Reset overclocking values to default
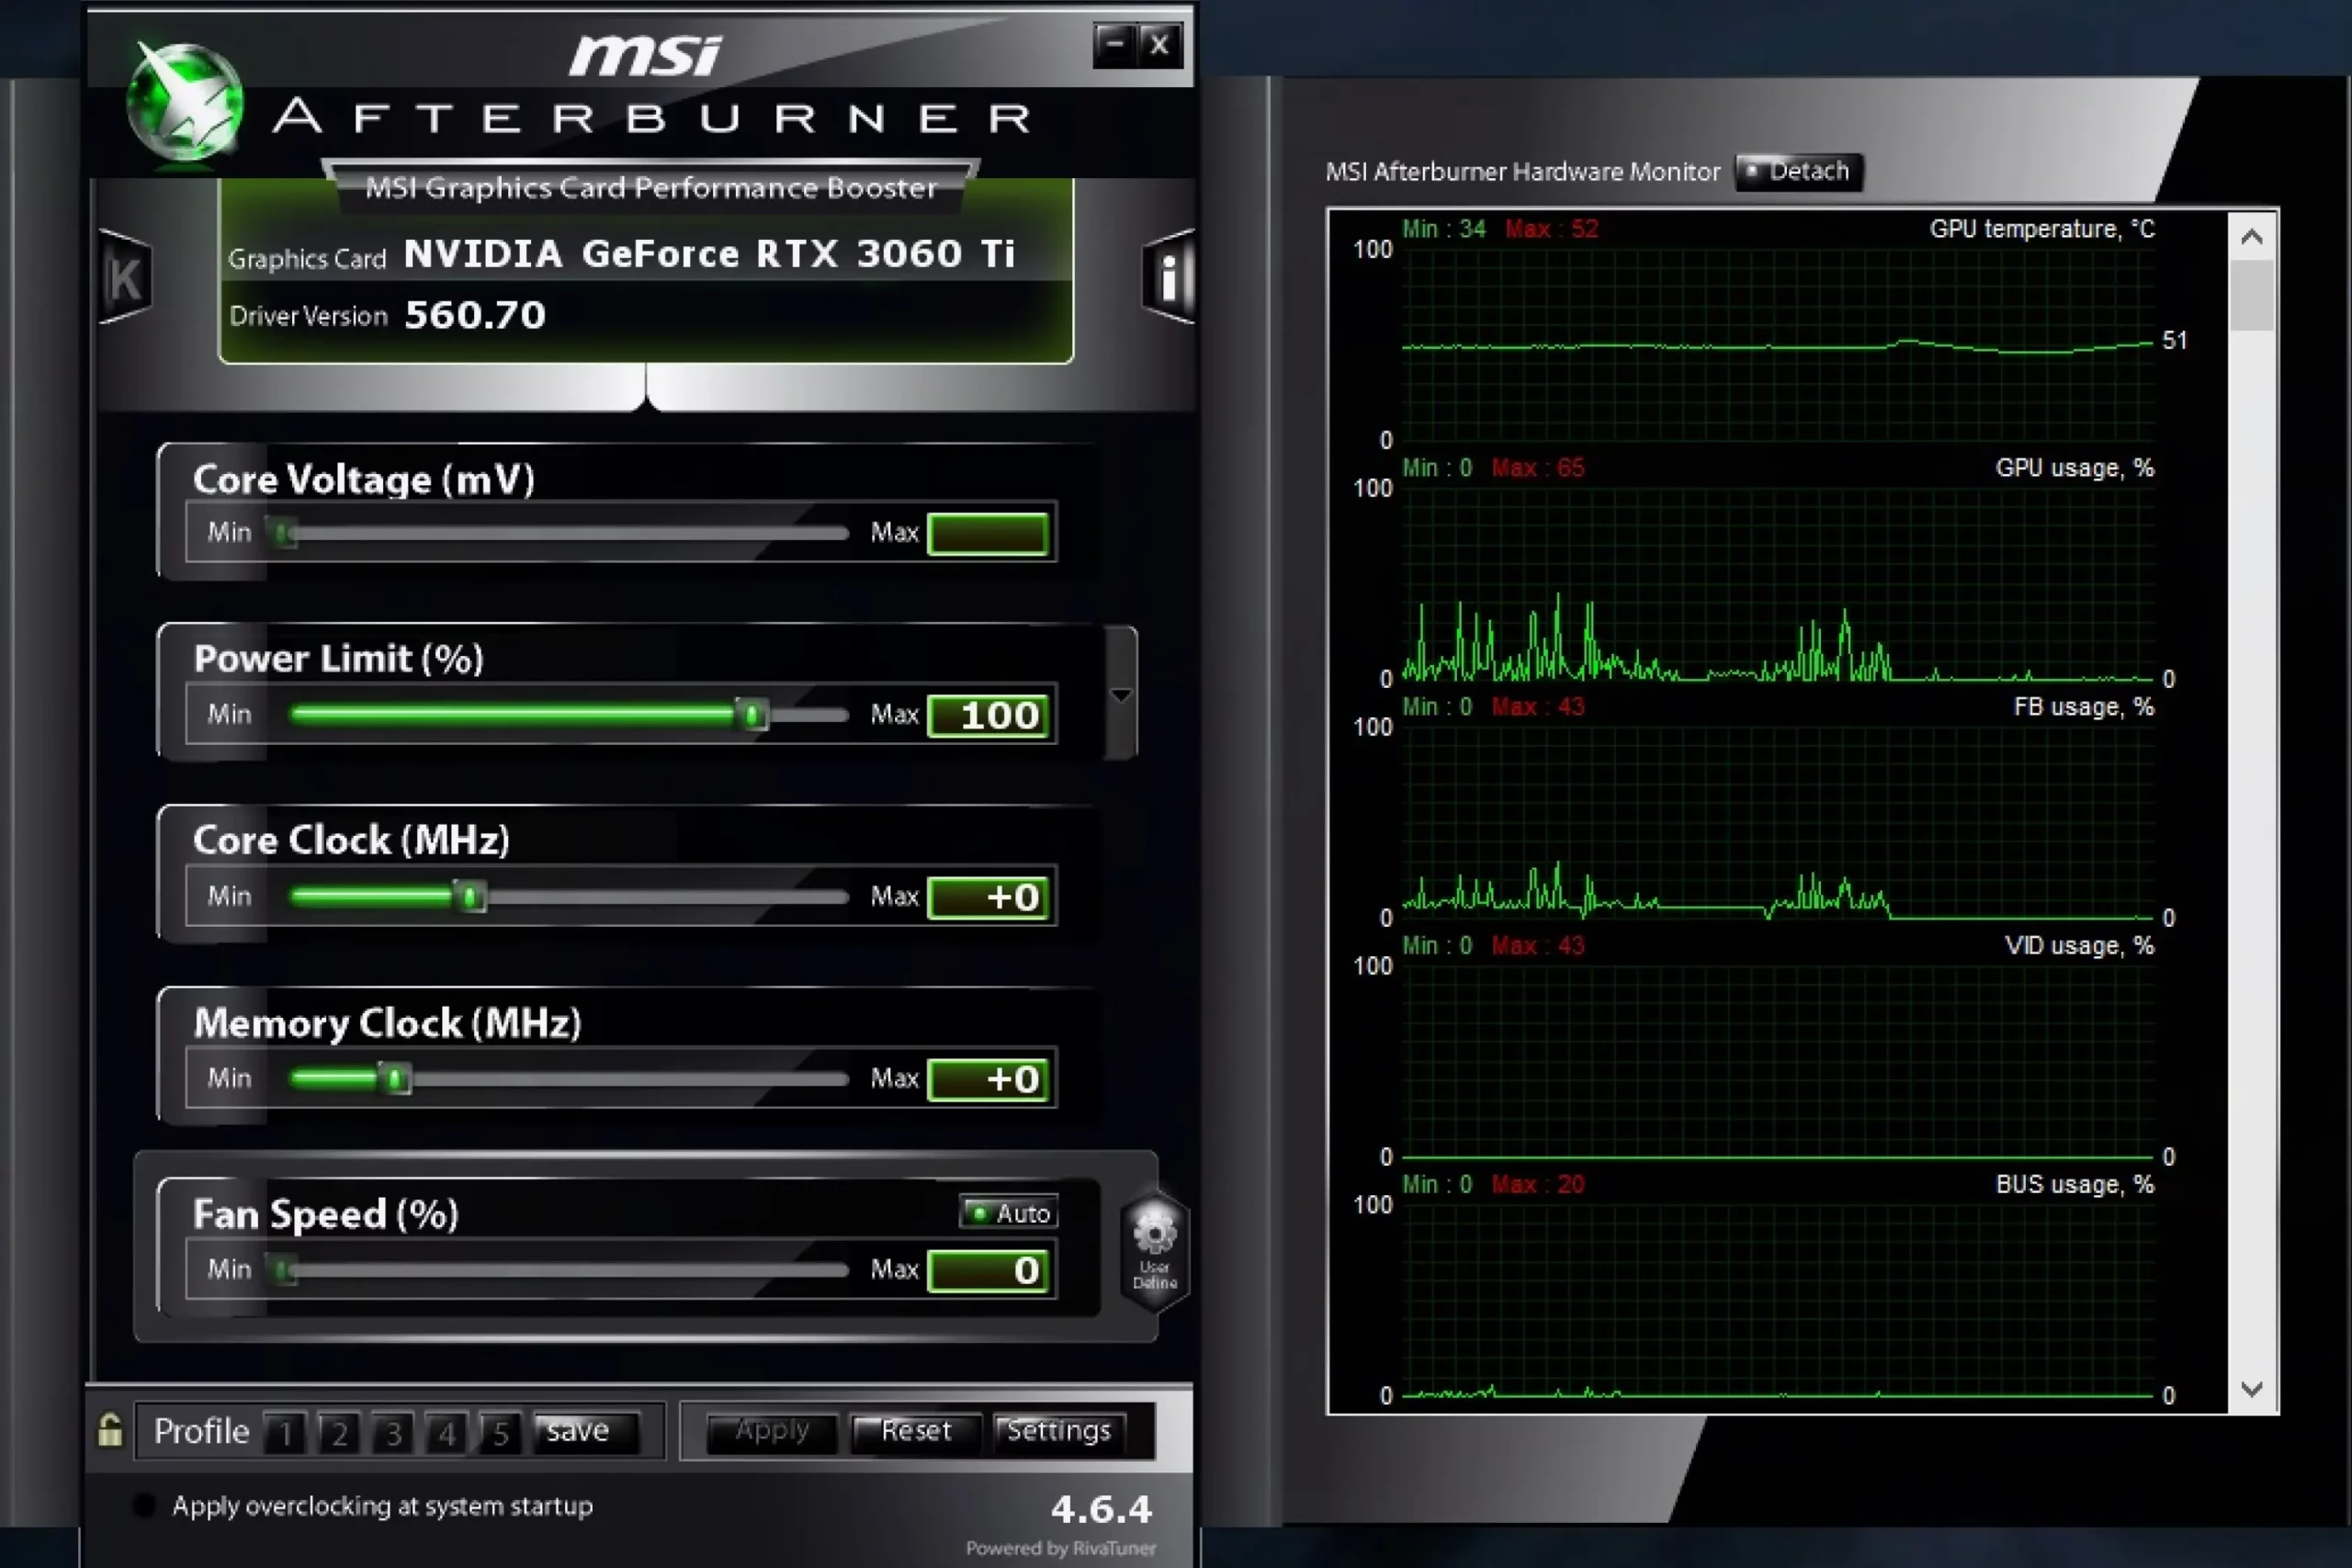This screenshot has height=1568, width=2352. (915, 1431)
